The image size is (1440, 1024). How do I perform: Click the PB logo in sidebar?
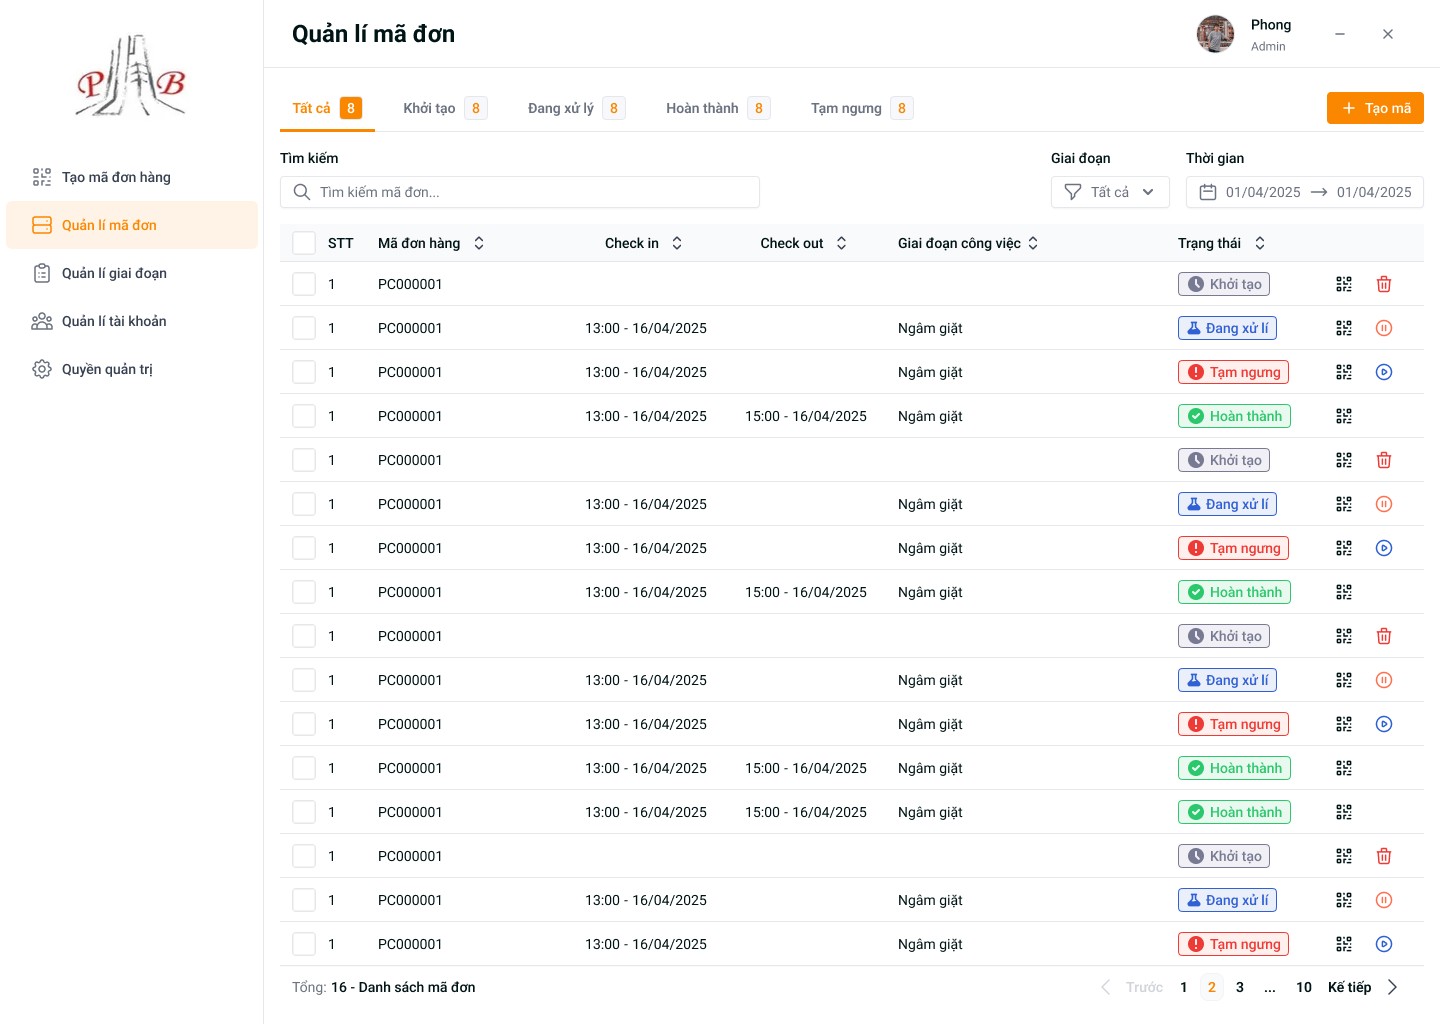[131, 77]
